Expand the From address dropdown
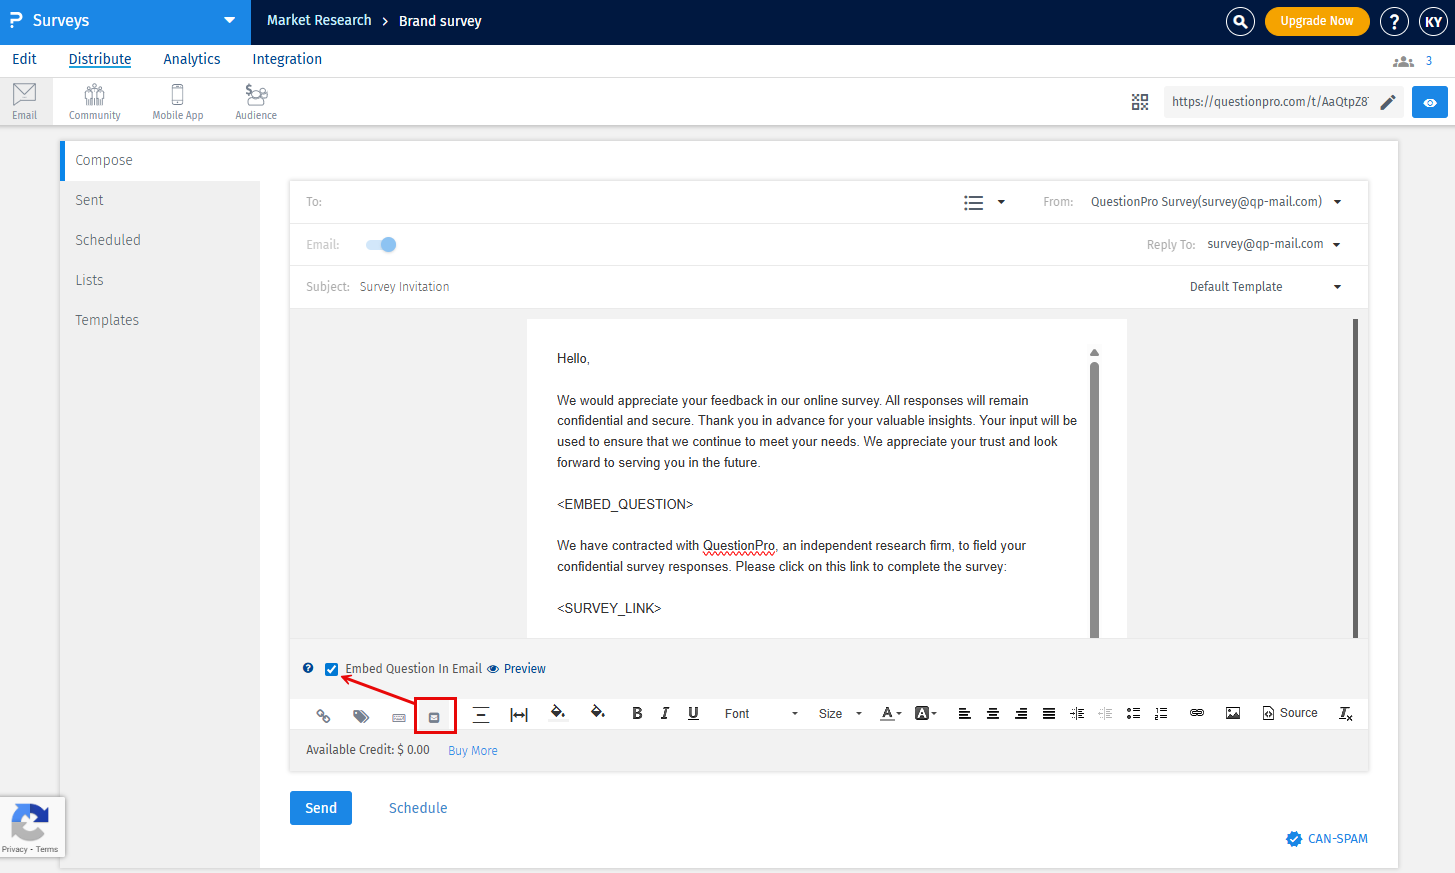This screenshot has width=1455, height=873. [1338, 202]
